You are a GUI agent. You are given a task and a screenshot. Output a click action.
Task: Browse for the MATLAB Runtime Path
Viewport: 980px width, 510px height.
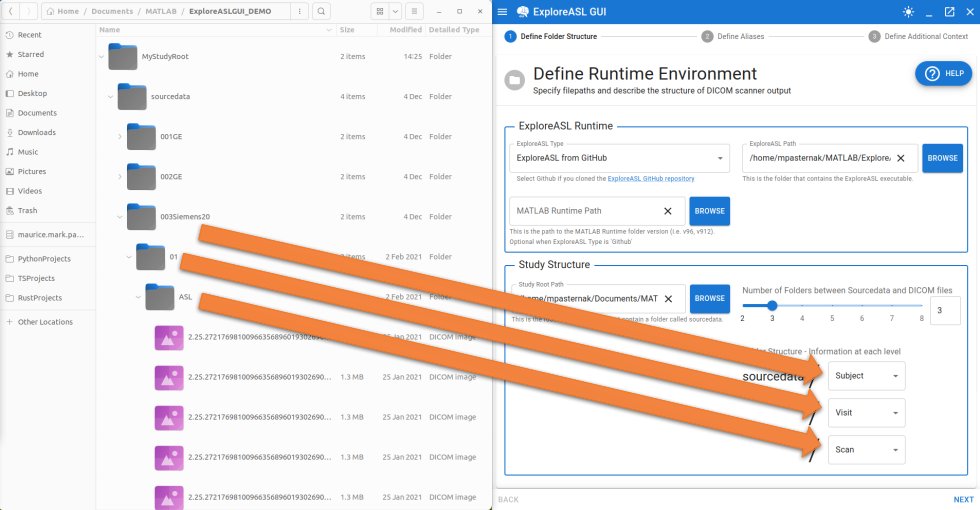pyautogui.click(x=709, y=211)
